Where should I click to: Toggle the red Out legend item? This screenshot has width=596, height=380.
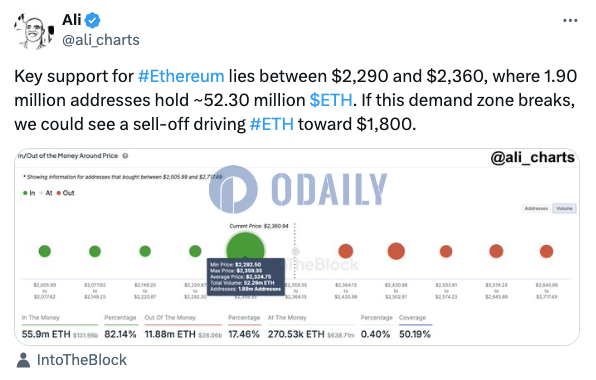pyautogui.click(x=65, y=193)
